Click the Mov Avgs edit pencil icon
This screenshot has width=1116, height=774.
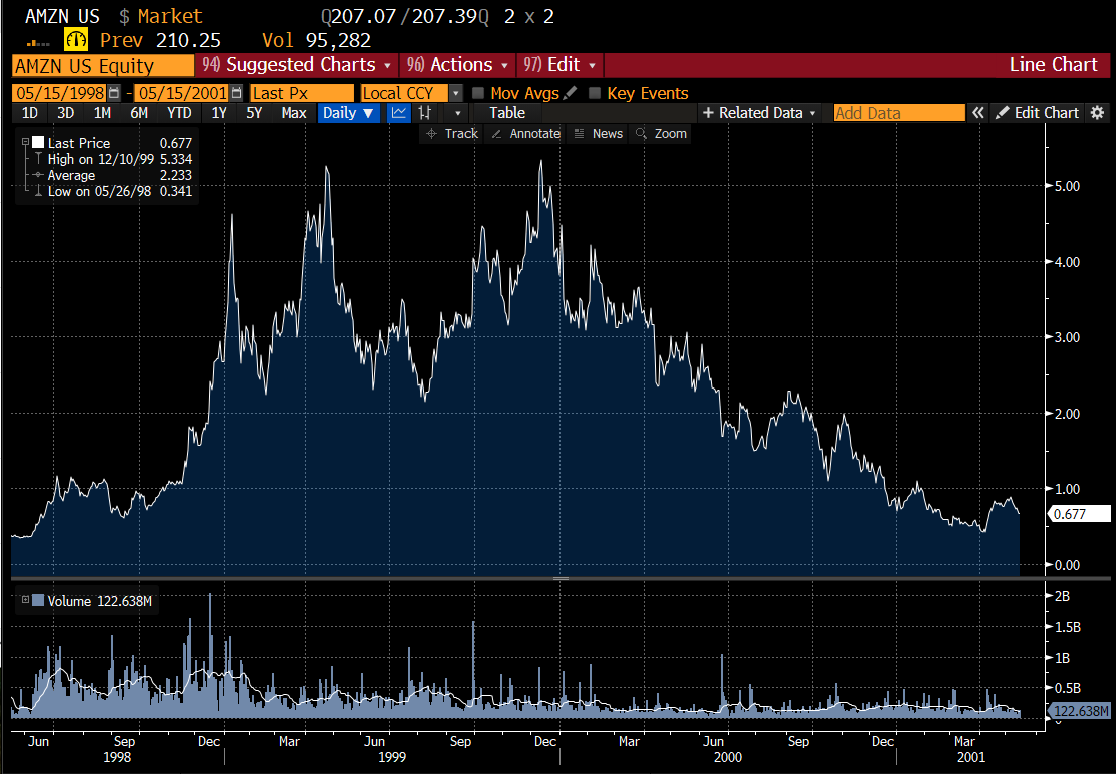(570, 93)
